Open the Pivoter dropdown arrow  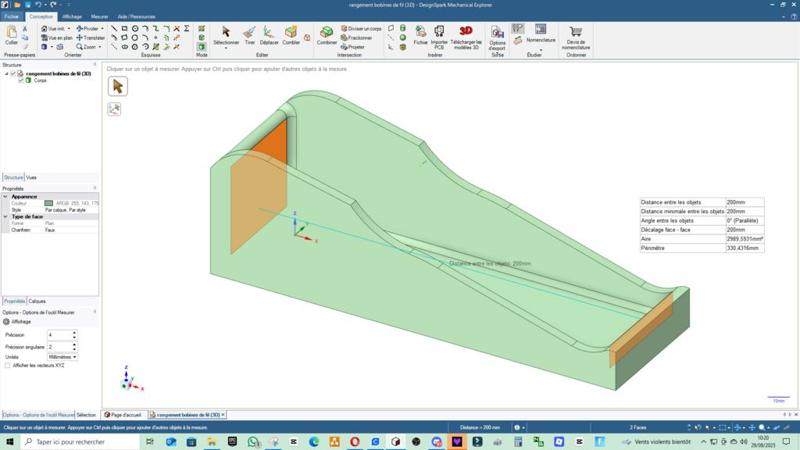(x=102, y=29)
